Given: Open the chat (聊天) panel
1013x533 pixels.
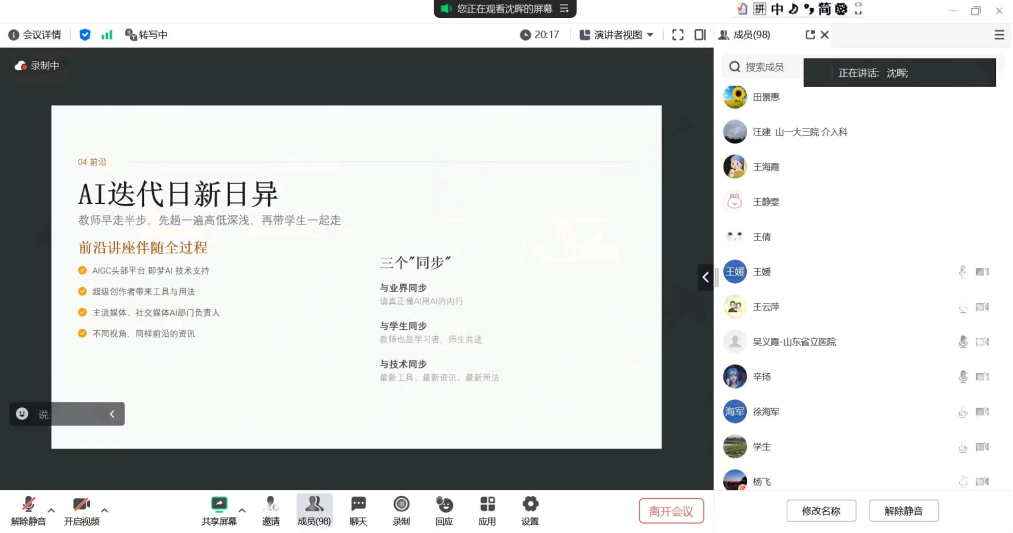Looking at the screenshot, I should [358, 511].
